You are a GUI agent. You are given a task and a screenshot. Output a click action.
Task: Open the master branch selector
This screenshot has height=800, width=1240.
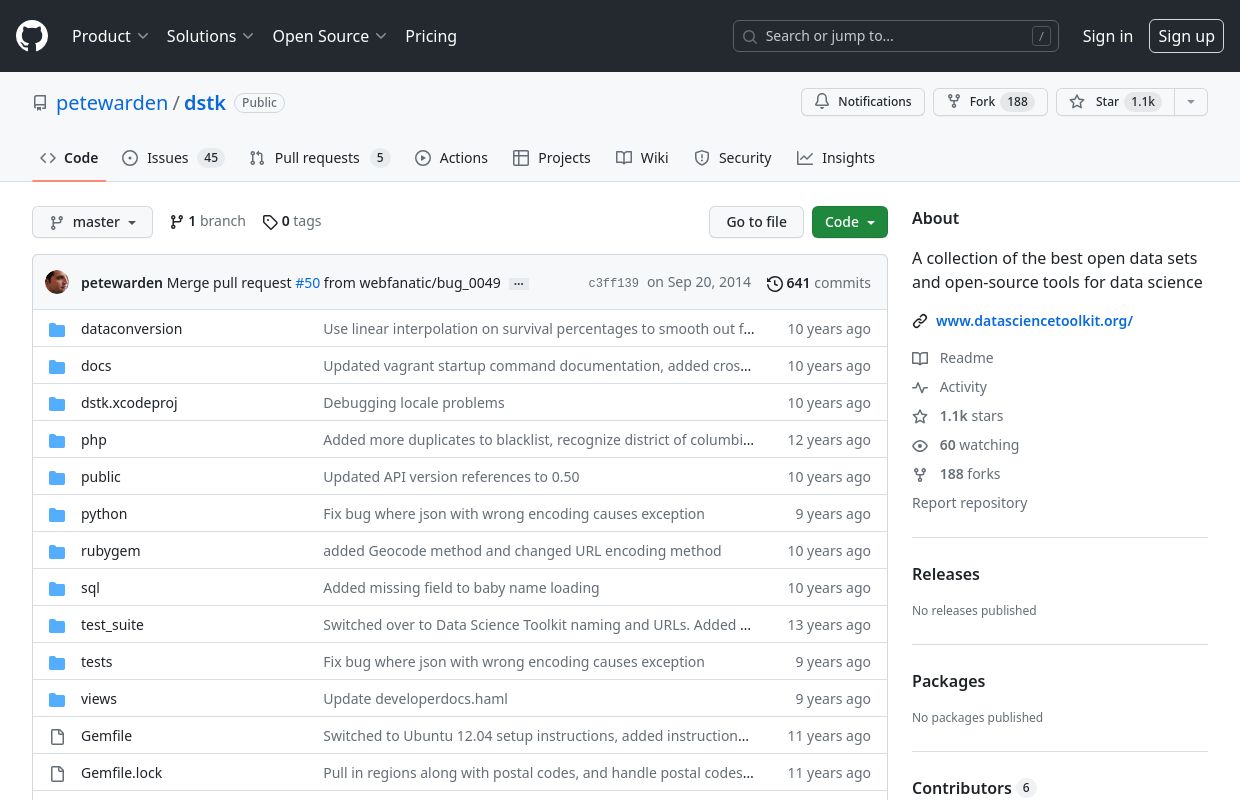(x=92, y=222)
